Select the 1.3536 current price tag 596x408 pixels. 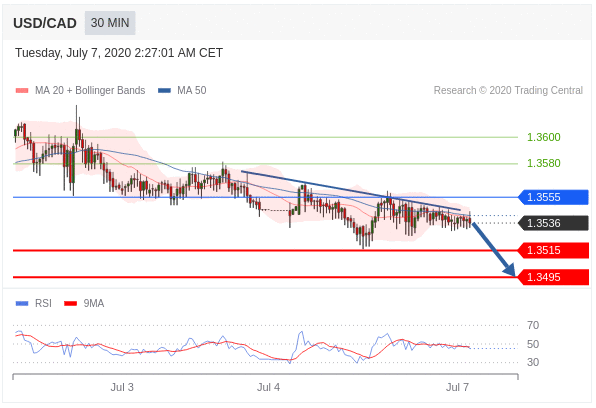[553, 223]
